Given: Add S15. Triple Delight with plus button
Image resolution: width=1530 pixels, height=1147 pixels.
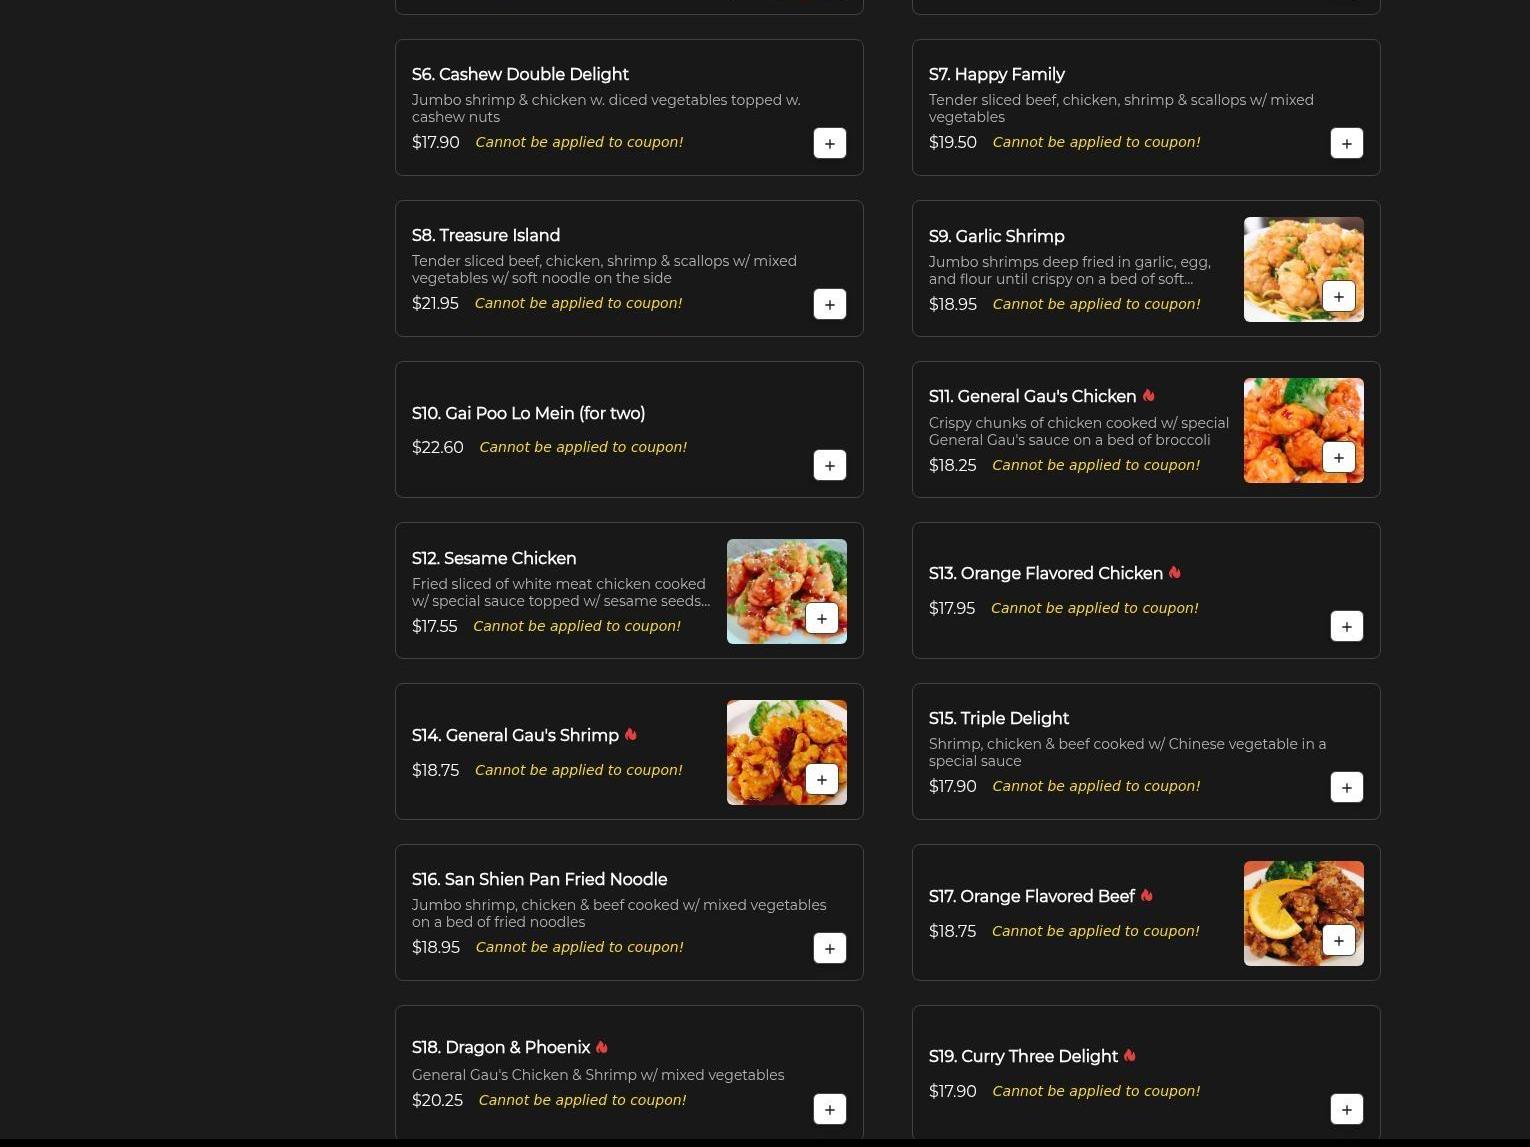Looking at the screenshot, I should tap(1347, 787).
